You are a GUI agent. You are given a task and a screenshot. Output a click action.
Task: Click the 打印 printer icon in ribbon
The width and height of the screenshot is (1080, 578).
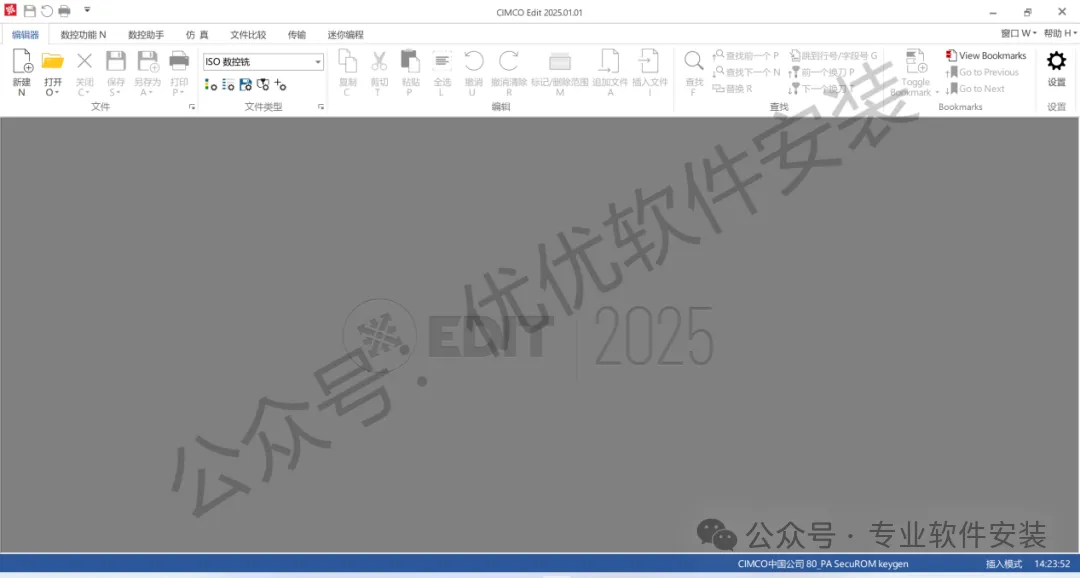(179, 61)
